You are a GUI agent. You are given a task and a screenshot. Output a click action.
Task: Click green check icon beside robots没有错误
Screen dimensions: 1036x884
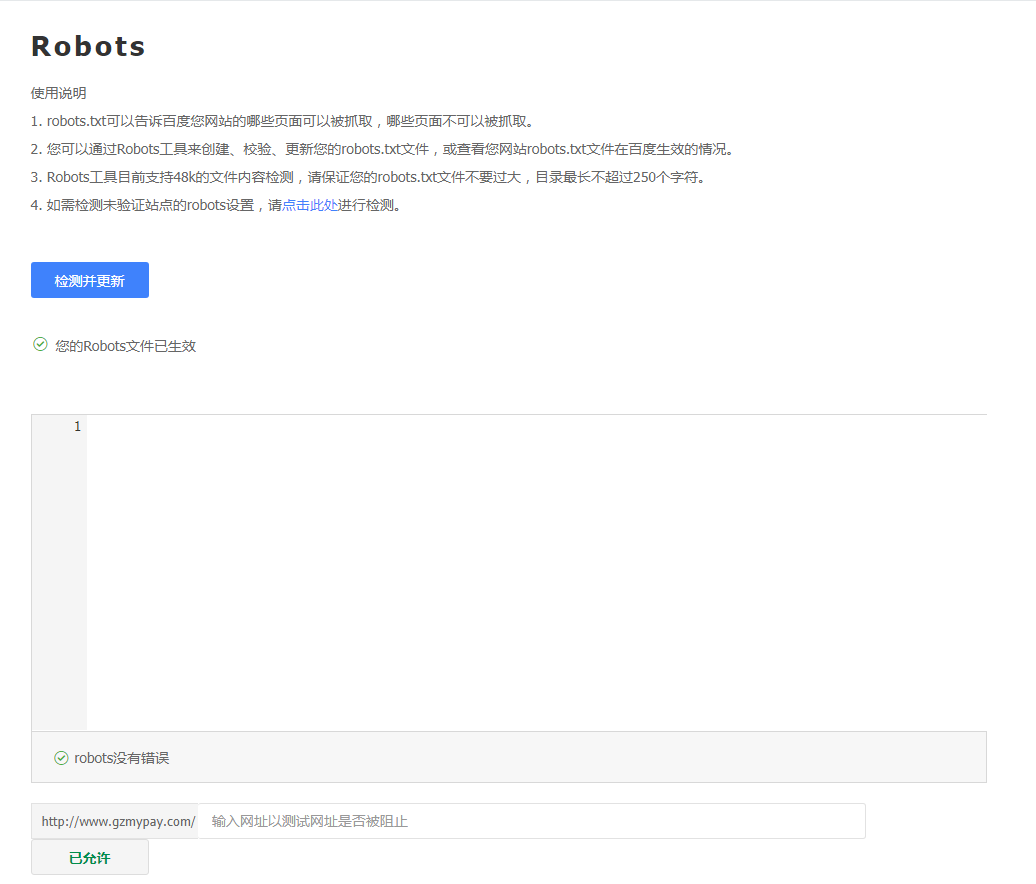click(x=61, y=758)
